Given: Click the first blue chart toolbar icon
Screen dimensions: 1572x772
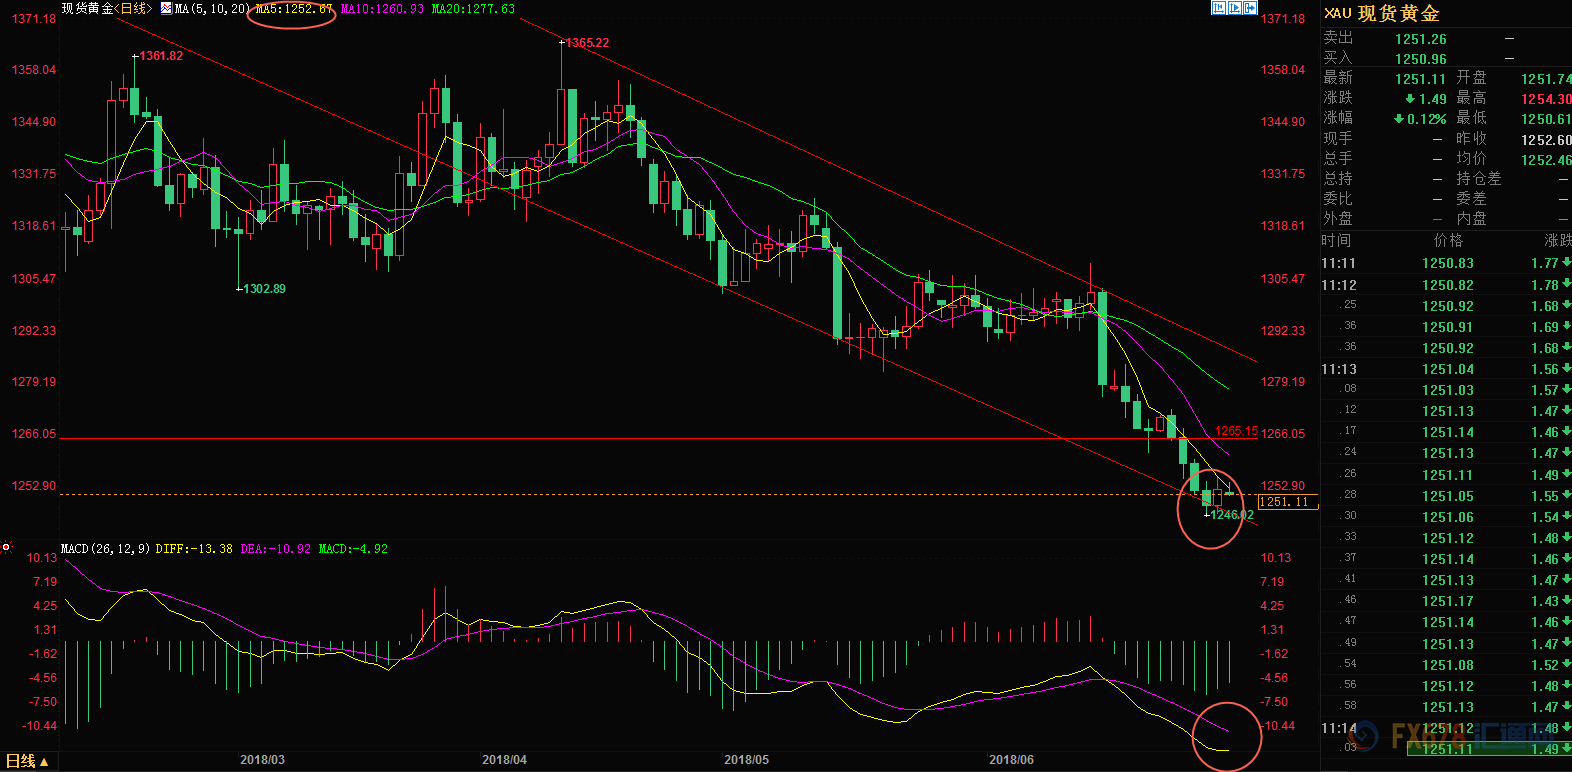Looking at the screenshot, I should pyautogui.click(x=1218, y=8).
